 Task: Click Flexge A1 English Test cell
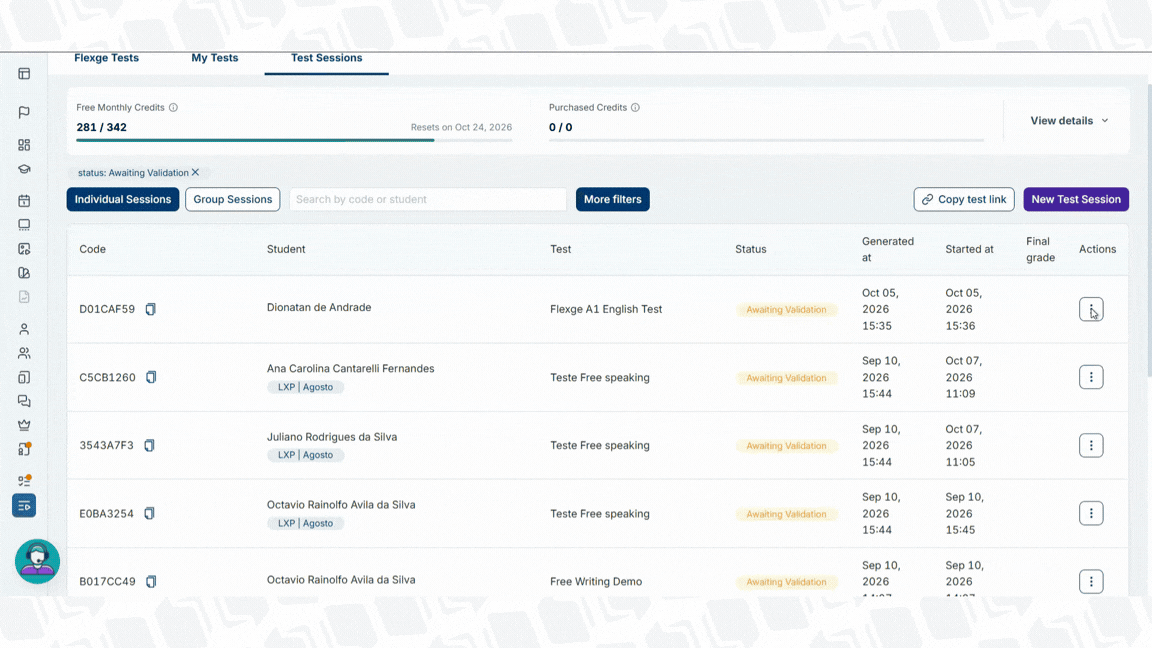click(x=605, y=309)
